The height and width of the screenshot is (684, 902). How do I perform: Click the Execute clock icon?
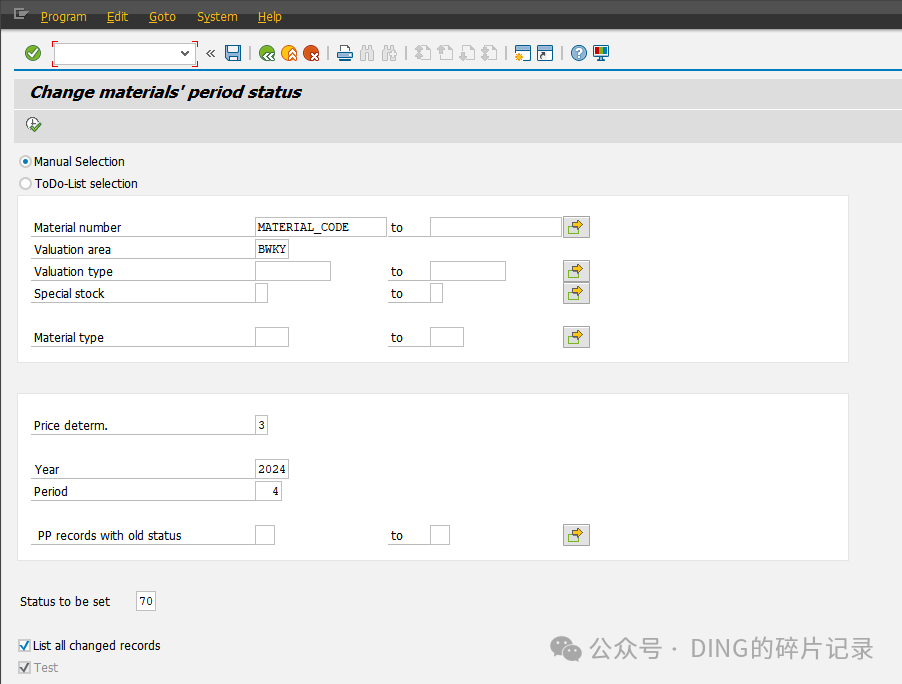click(x=33, y=124)
